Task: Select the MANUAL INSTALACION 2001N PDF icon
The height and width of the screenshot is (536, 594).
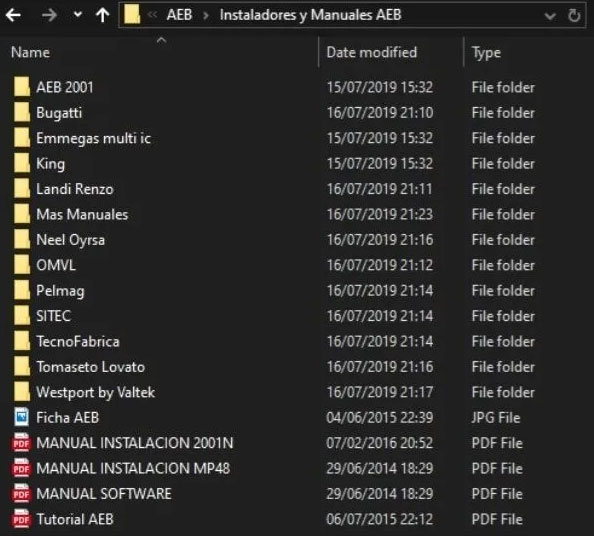Action: pos(21,443)
